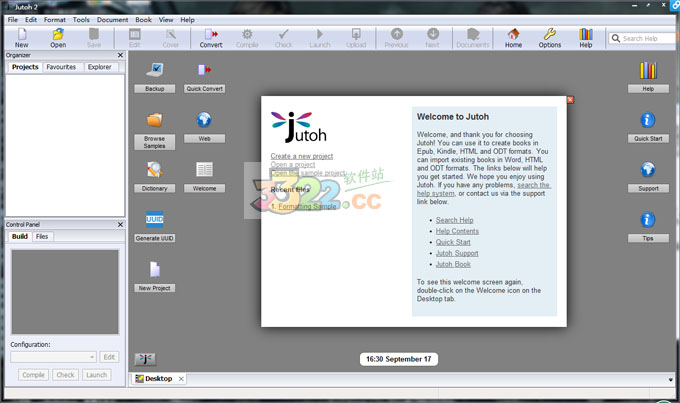This screenshot has height=403, width=680.
Task: Click the Backup desktop icon
Action: pyautogui.click(x=154, y=69)
